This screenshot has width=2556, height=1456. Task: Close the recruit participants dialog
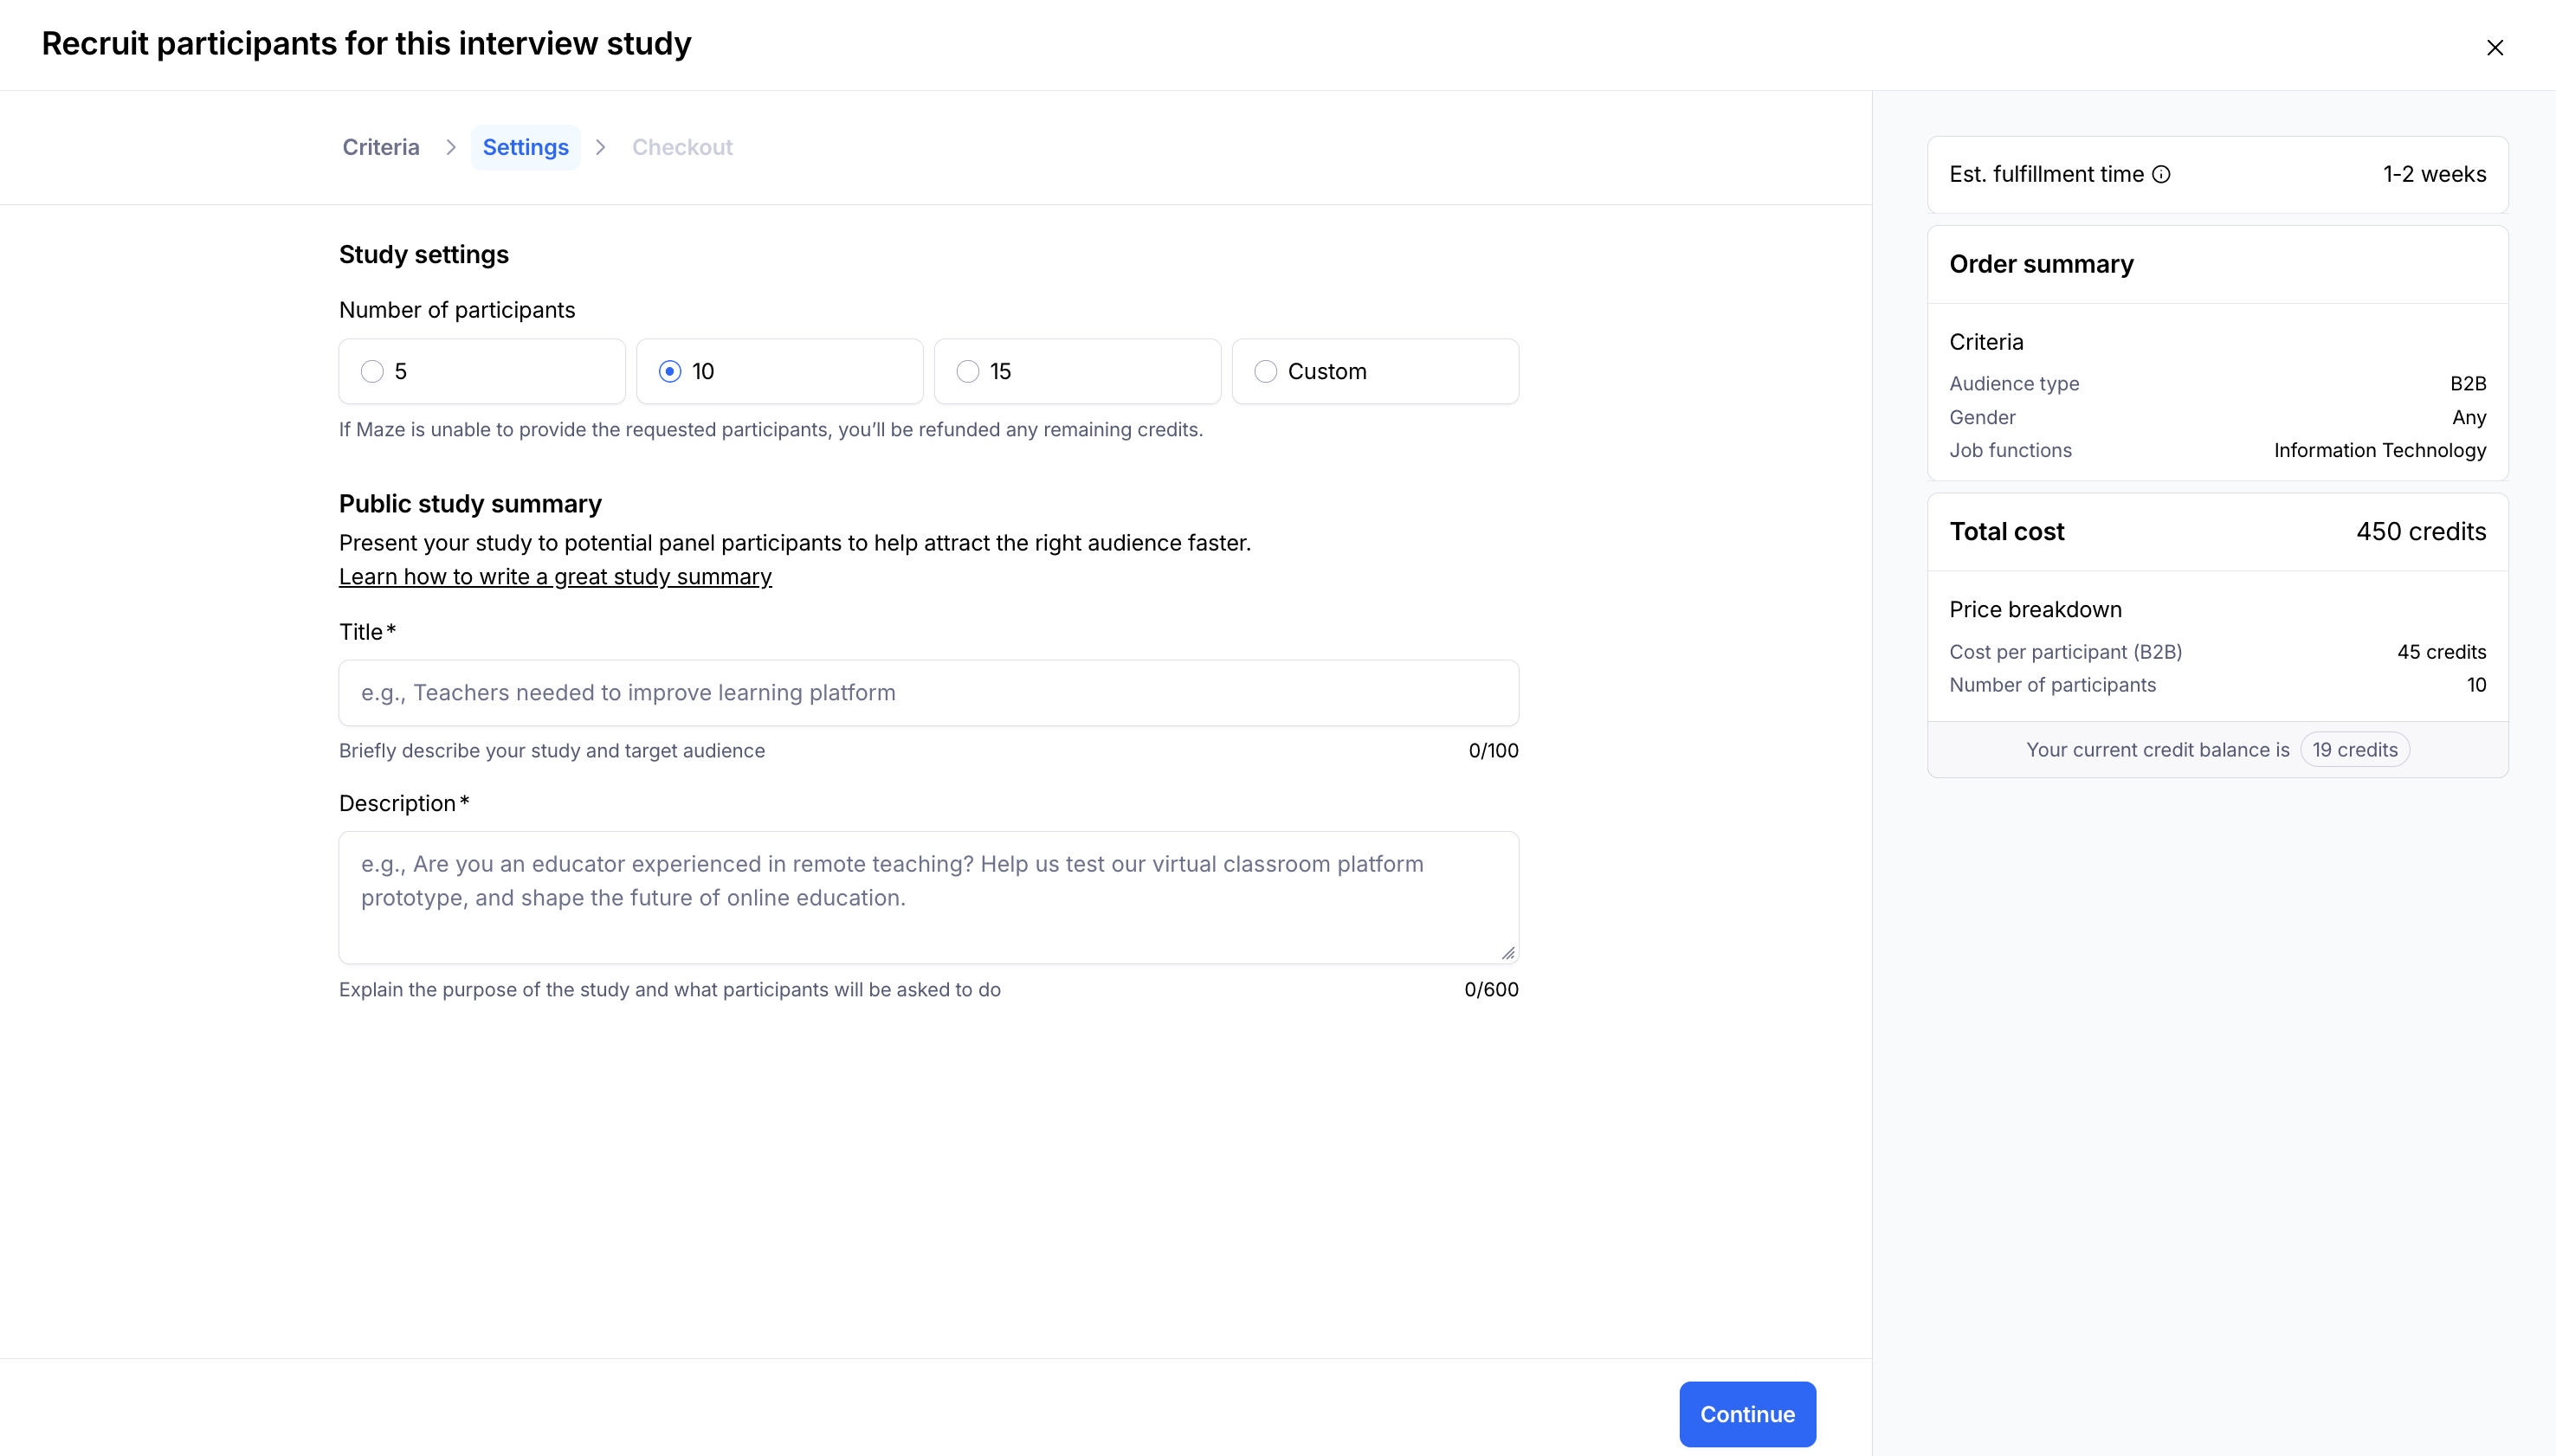(x=2494, y=48)
